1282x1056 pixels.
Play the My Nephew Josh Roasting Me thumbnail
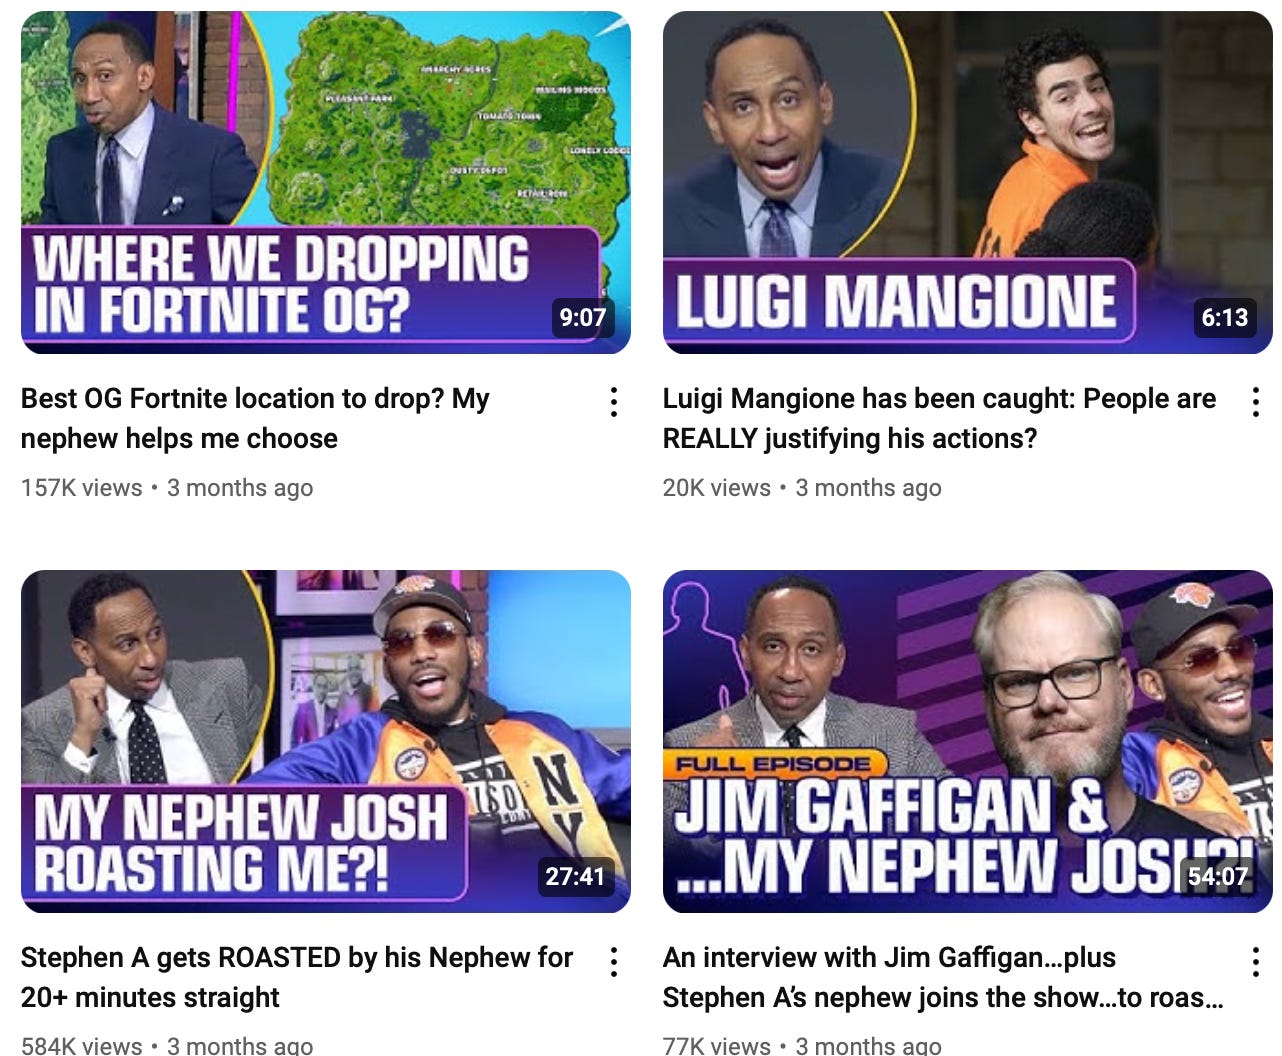(x=326, y=741)
